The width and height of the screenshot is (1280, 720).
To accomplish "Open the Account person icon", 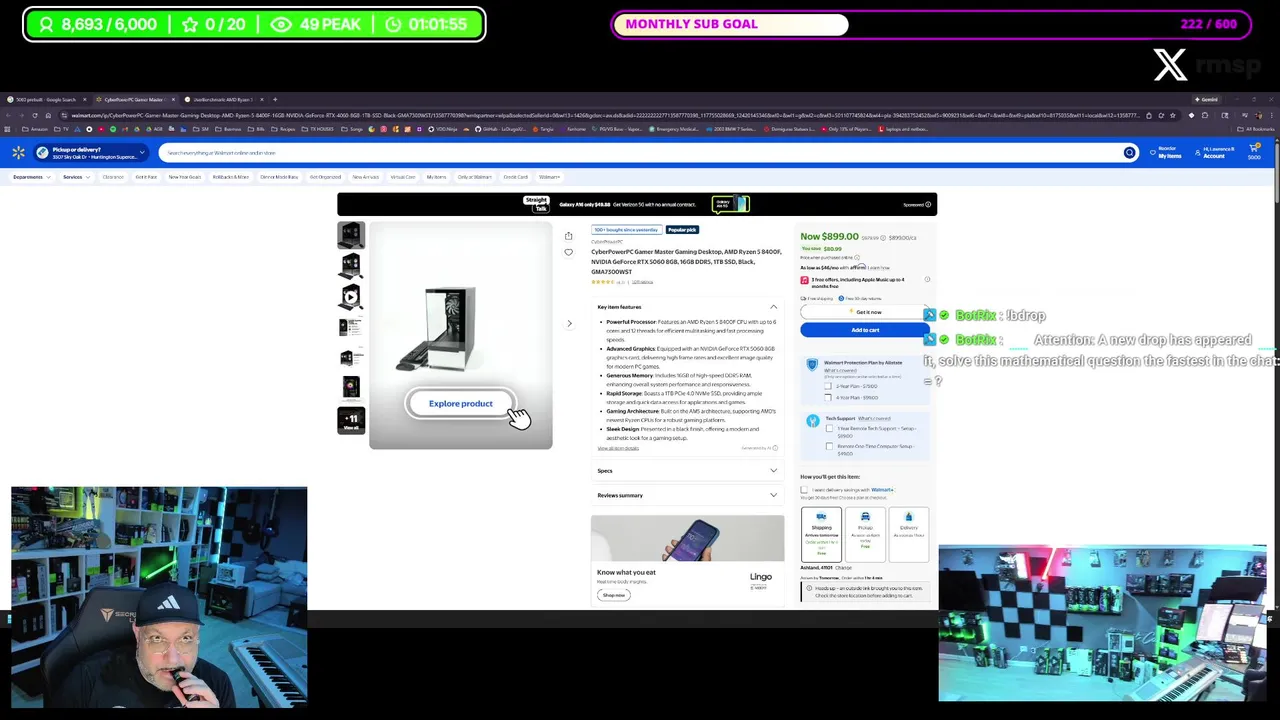I will coord(1198,153).
